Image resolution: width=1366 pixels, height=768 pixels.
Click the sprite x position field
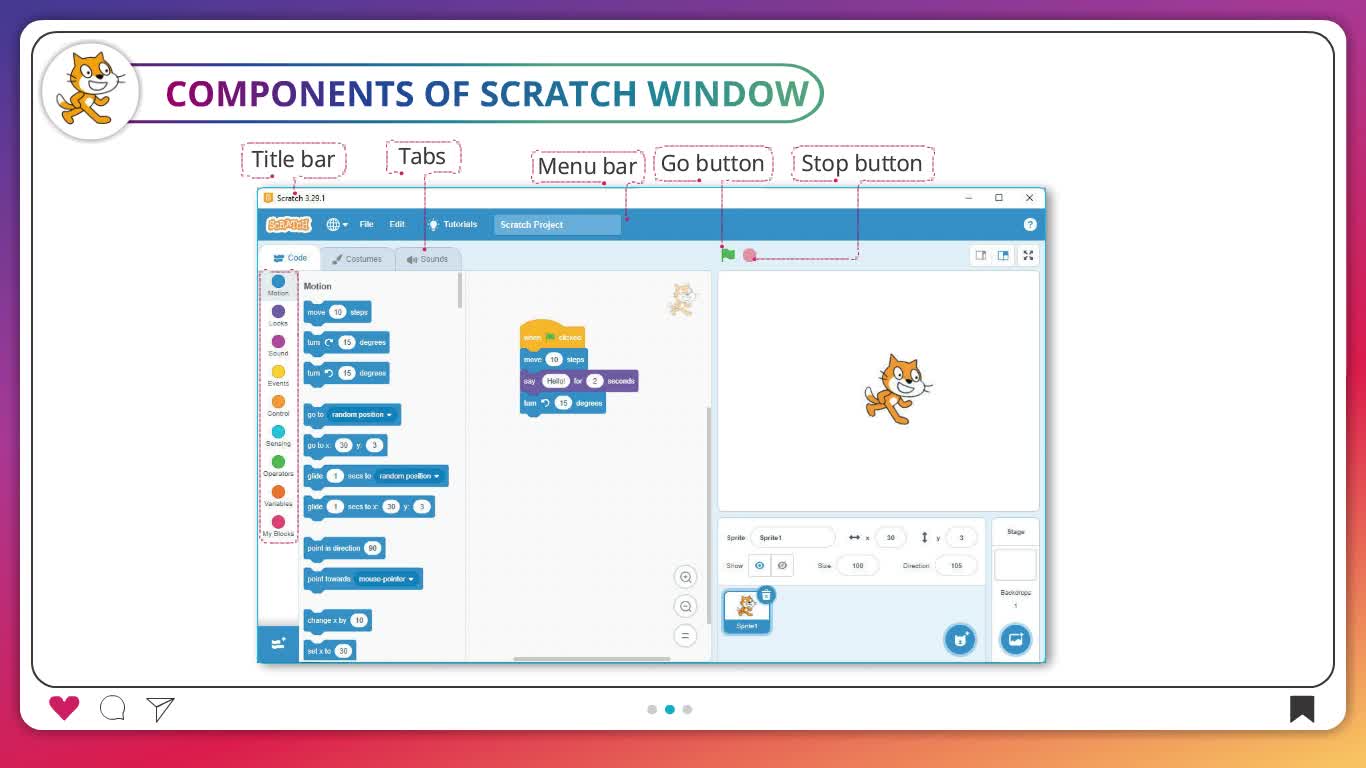(x=890, y=538)
